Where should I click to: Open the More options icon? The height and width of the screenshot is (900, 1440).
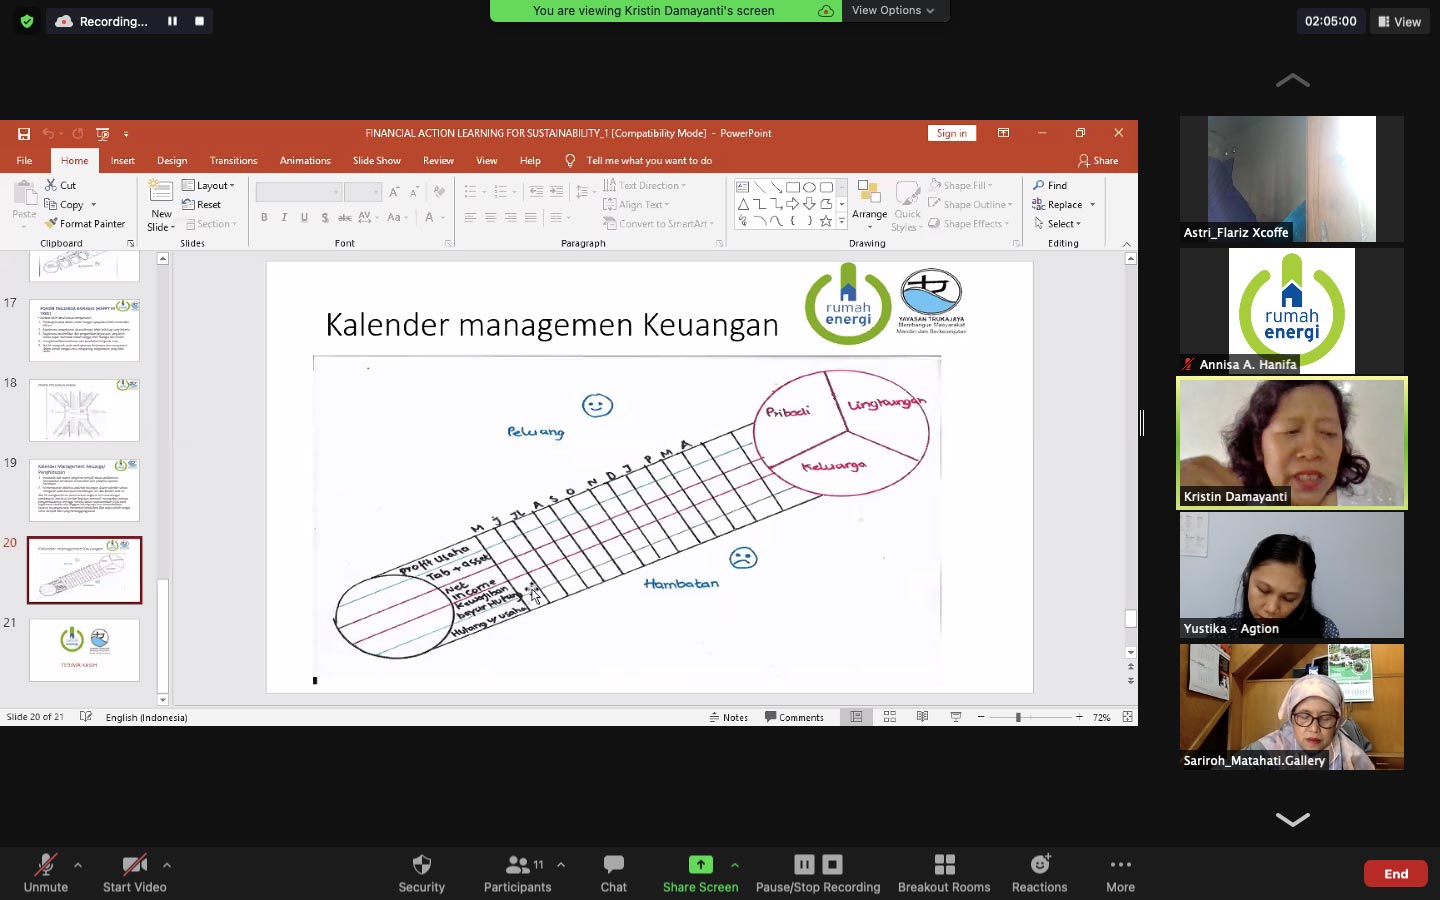tap(1120, 864)
